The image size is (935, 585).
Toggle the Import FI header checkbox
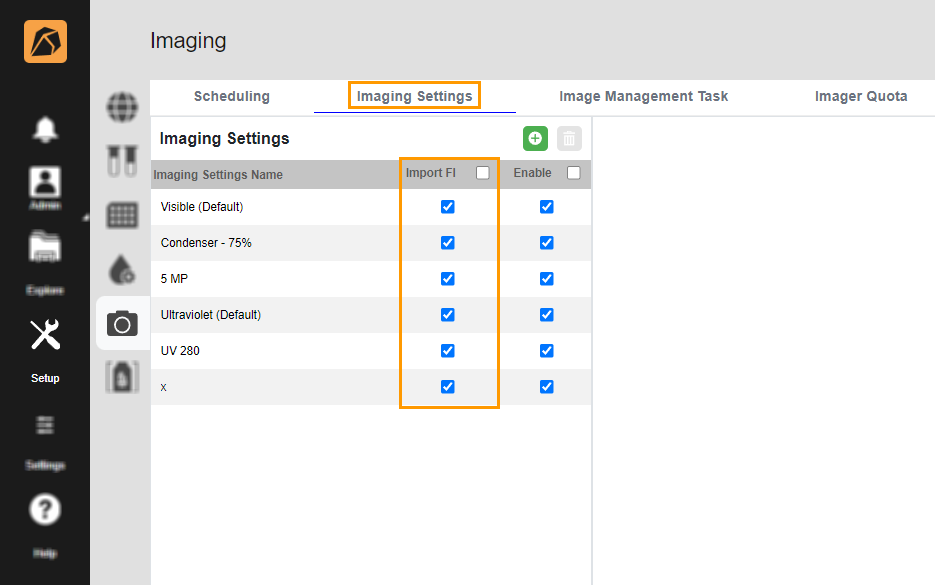click(x=483, y=173)
